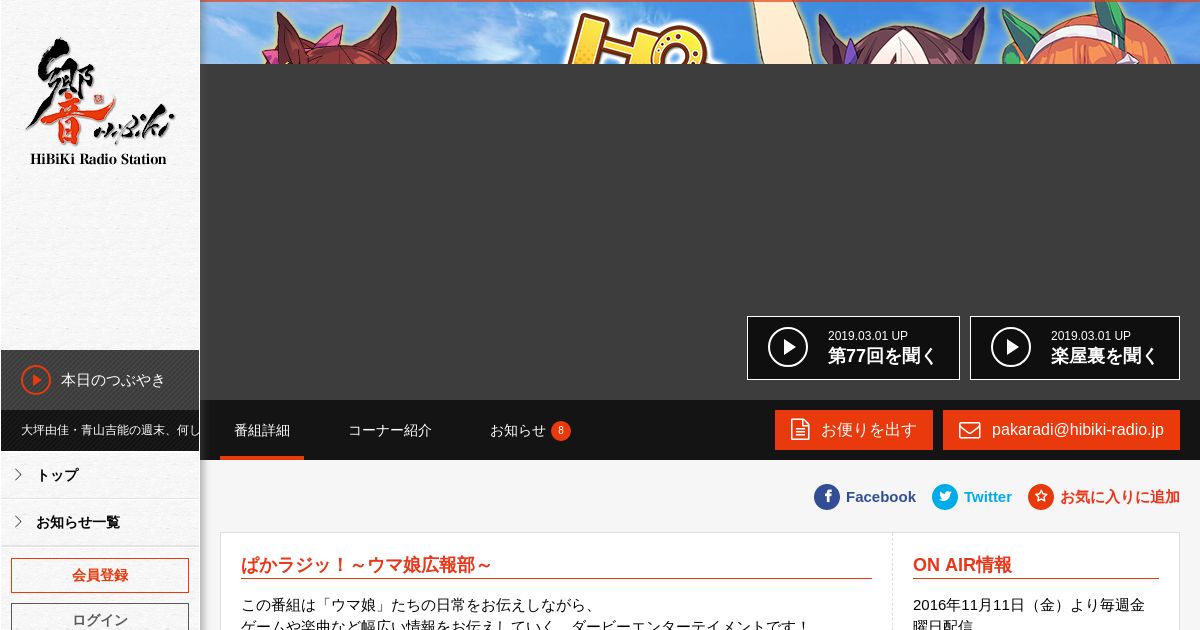The image size is (1200, 630).
Task: Click the 2019.03.01 UP date on 第77回
Action: (x=868, y=336)
